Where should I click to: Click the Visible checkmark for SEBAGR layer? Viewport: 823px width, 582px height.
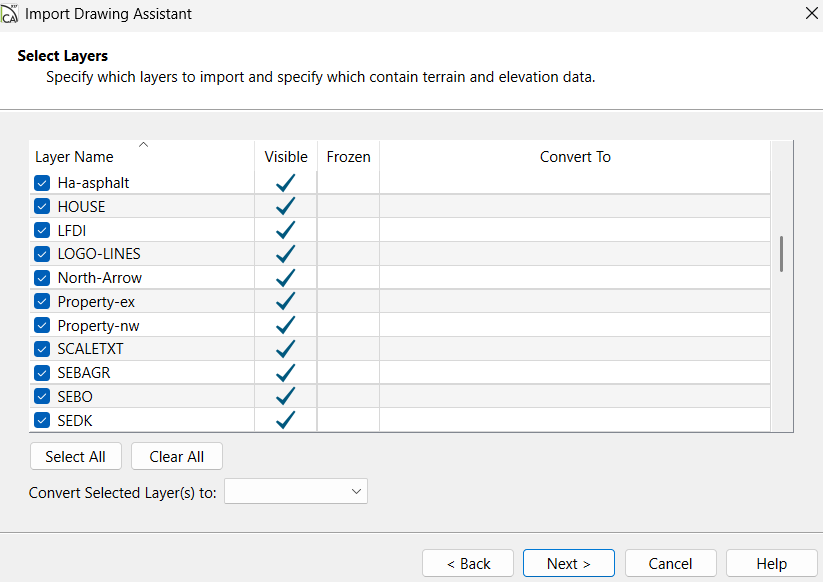(286, 372)
